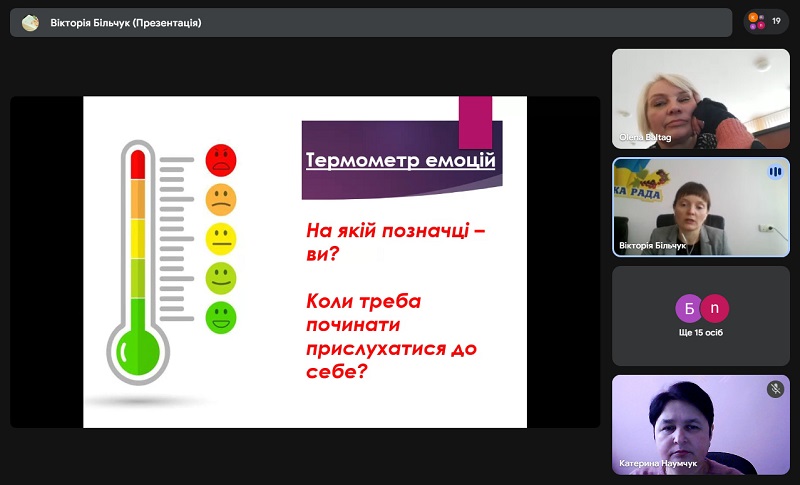Click the yellow neutral face emoji
This screenshot has height=485, width=800.
220,238
